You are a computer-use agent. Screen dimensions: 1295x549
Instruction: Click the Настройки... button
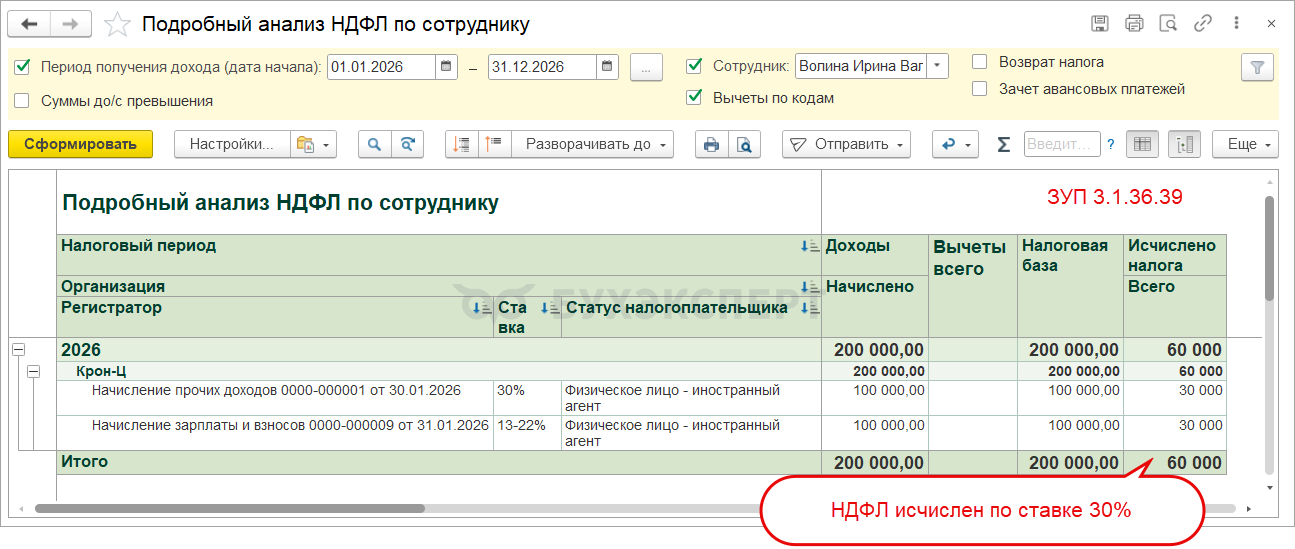pyautogui.click(x=232, y=145)
